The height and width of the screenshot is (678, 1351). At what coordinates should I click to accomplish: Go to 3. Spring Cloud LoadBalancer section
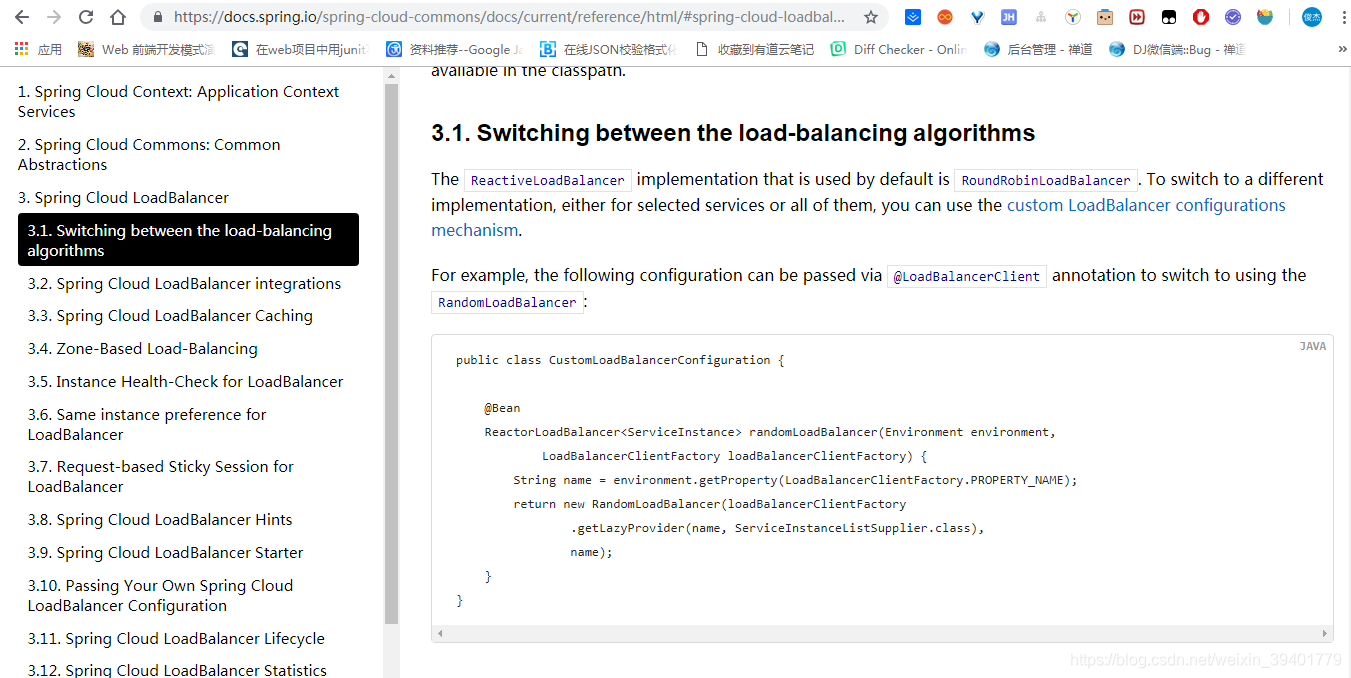(123, 197)
